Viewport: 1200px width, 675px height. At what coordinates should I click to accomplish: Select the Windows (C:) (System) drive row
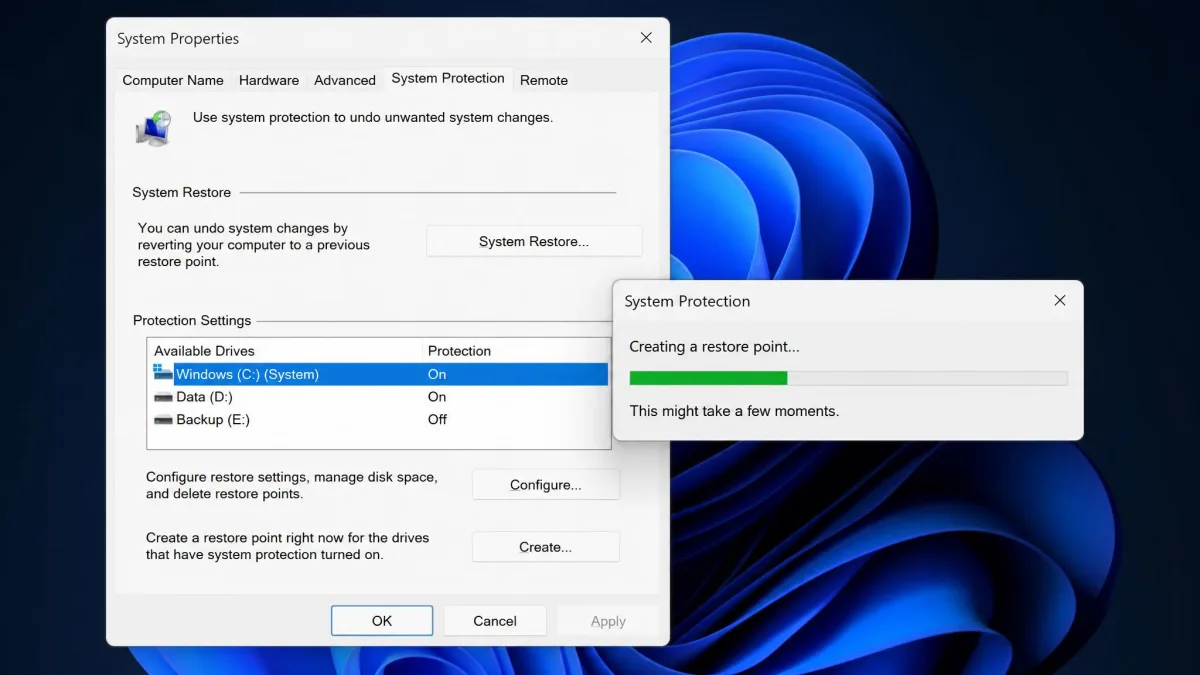[x=379, y=374]
